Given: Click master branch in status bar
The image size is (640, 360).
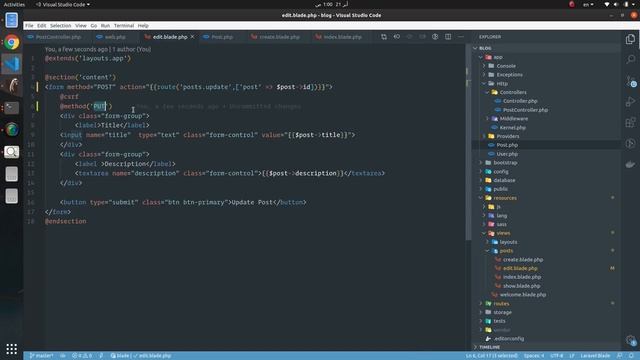Looking at the screenshot, I should (42, 356).
